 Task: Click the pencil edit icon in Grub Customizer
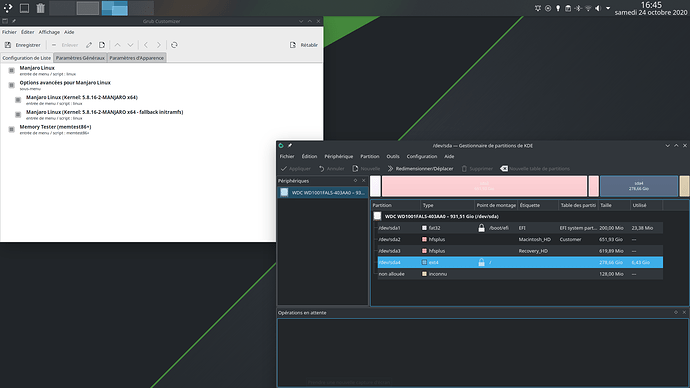tap(89, 45)
